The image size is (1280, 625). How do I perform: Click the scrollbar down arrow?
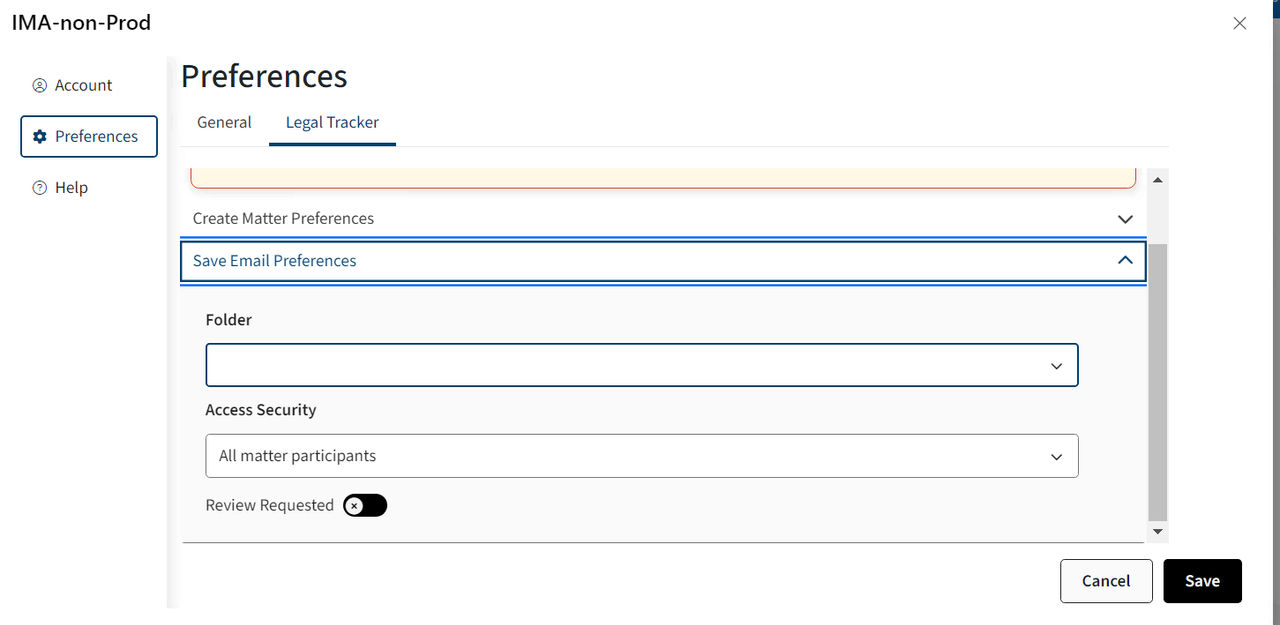tap(1158, 532)
